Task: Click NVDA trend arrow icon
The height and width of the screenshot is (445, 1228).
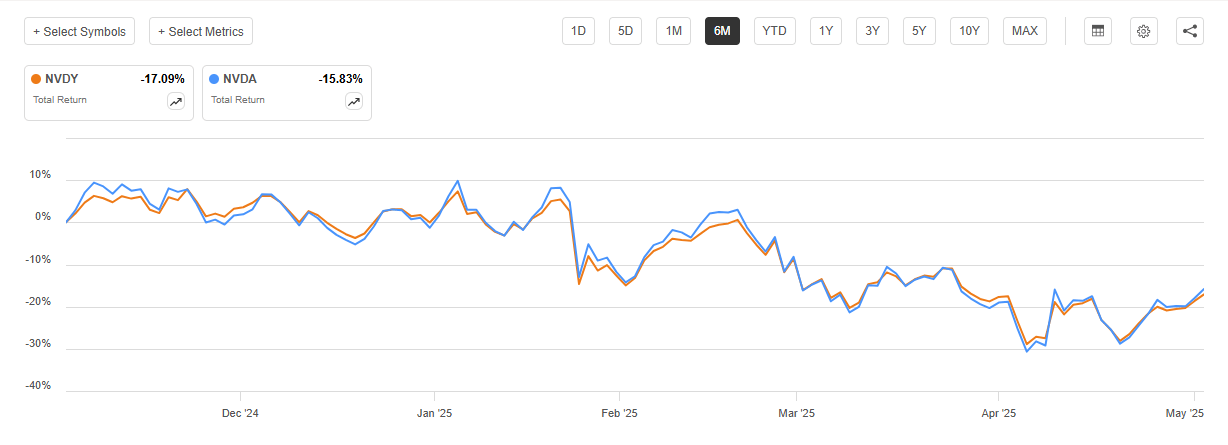Action: tap(354, 101)
